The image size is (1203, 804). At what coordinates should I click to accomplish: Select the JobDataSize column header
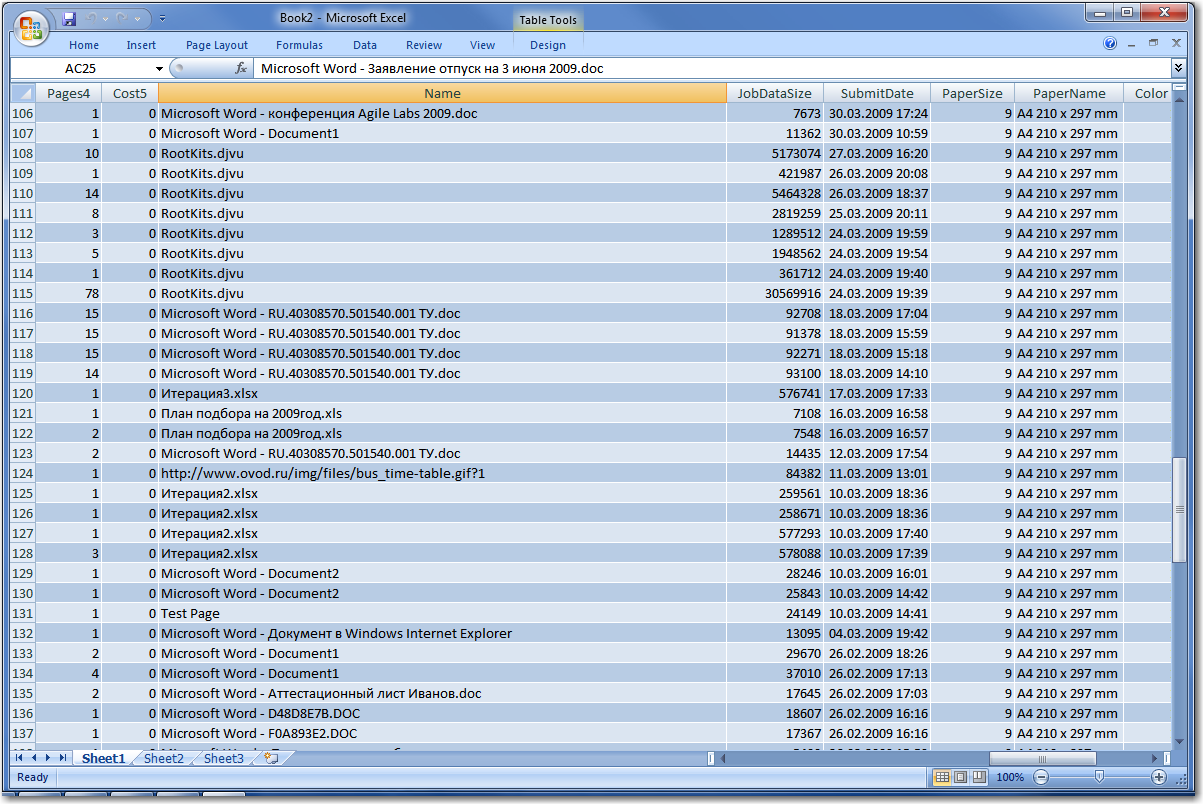coord(775,93)
